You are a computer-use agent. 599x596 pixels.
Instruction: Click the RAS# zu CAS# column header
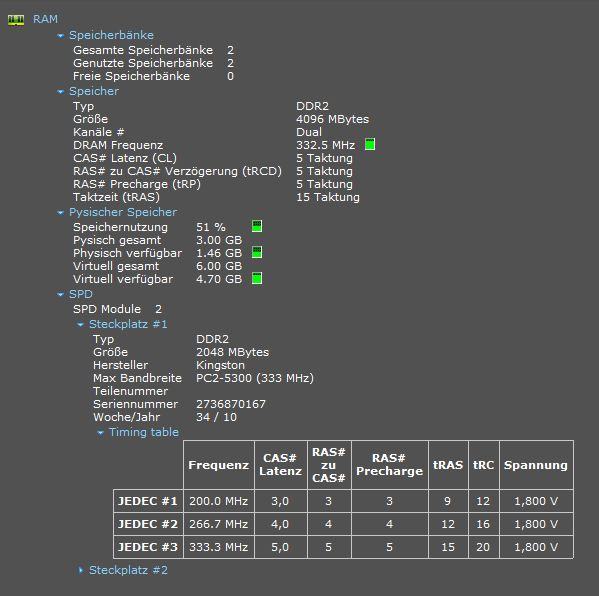329,465
